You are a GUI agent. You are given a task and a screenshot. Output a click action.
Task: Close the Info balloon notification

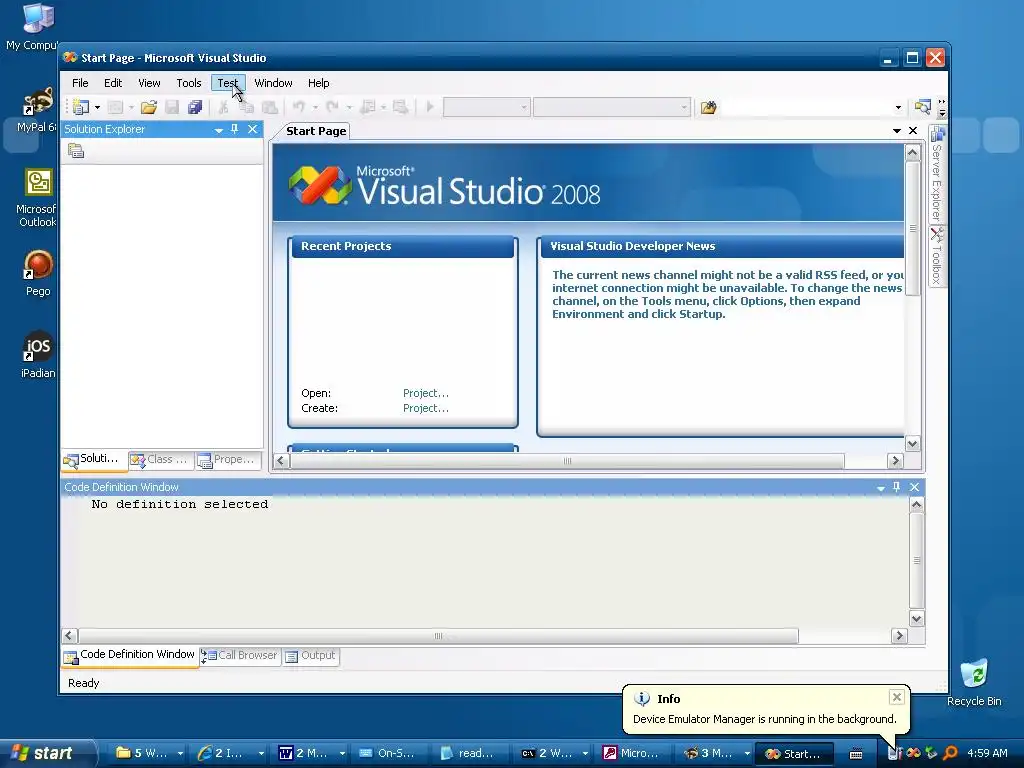pyautogui.click(x=897, y=697)
